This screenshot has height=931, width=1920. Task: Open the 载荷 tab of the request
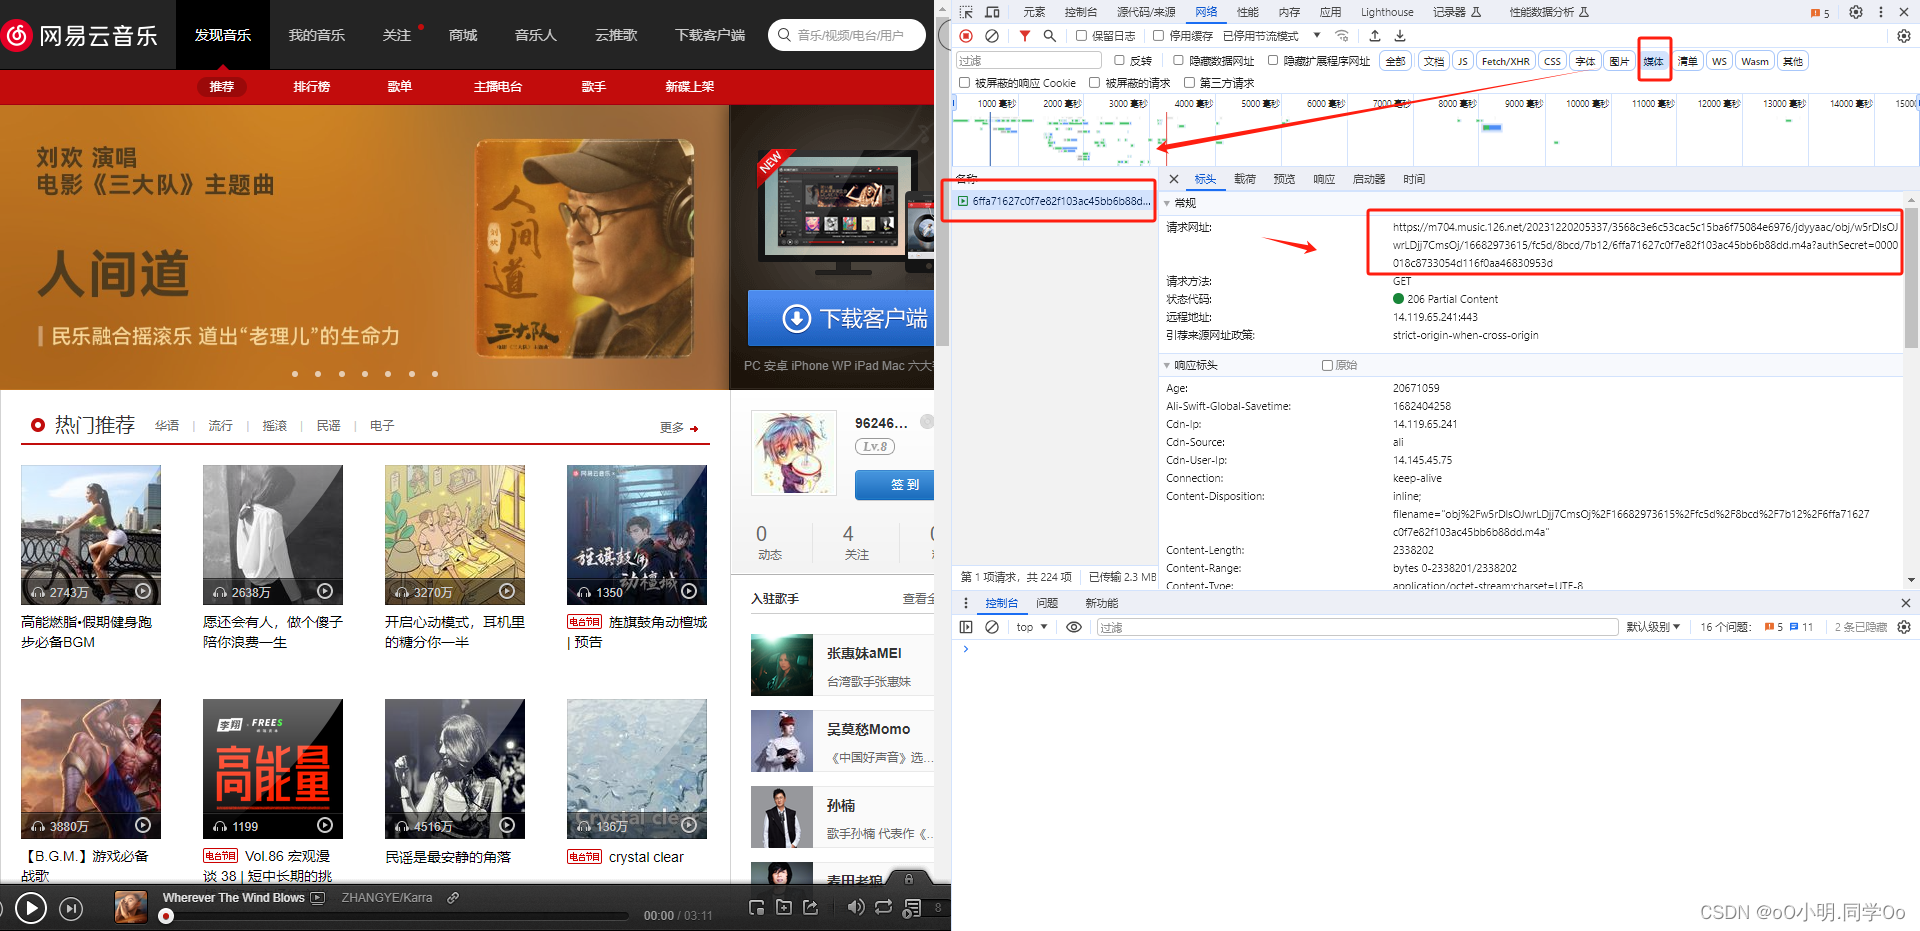[1245, 179]
